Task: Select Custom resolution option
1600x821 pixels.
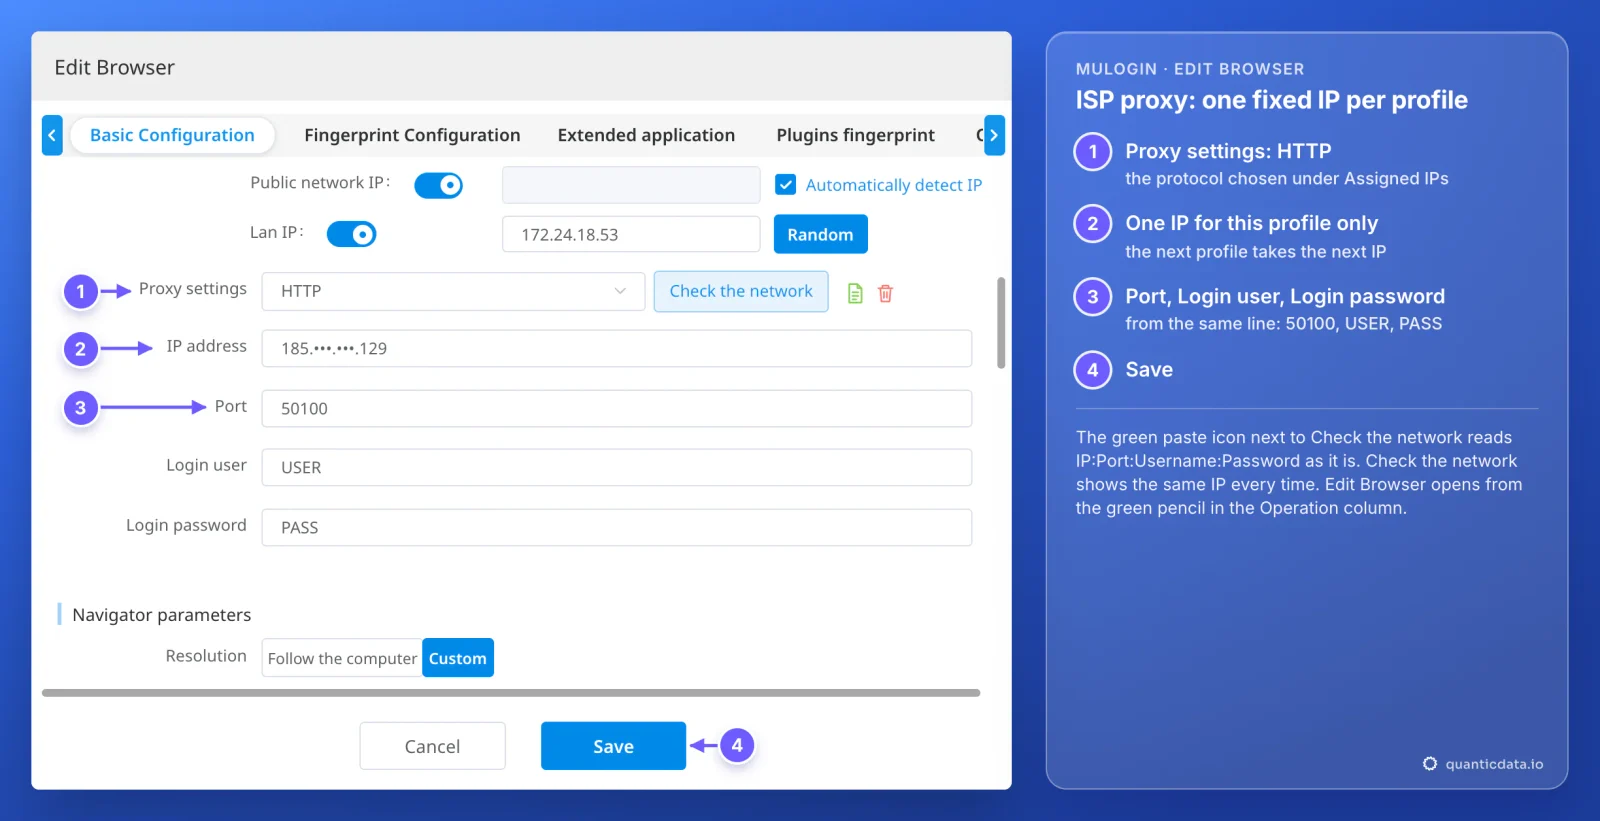Action: click(x=458, y=658)
